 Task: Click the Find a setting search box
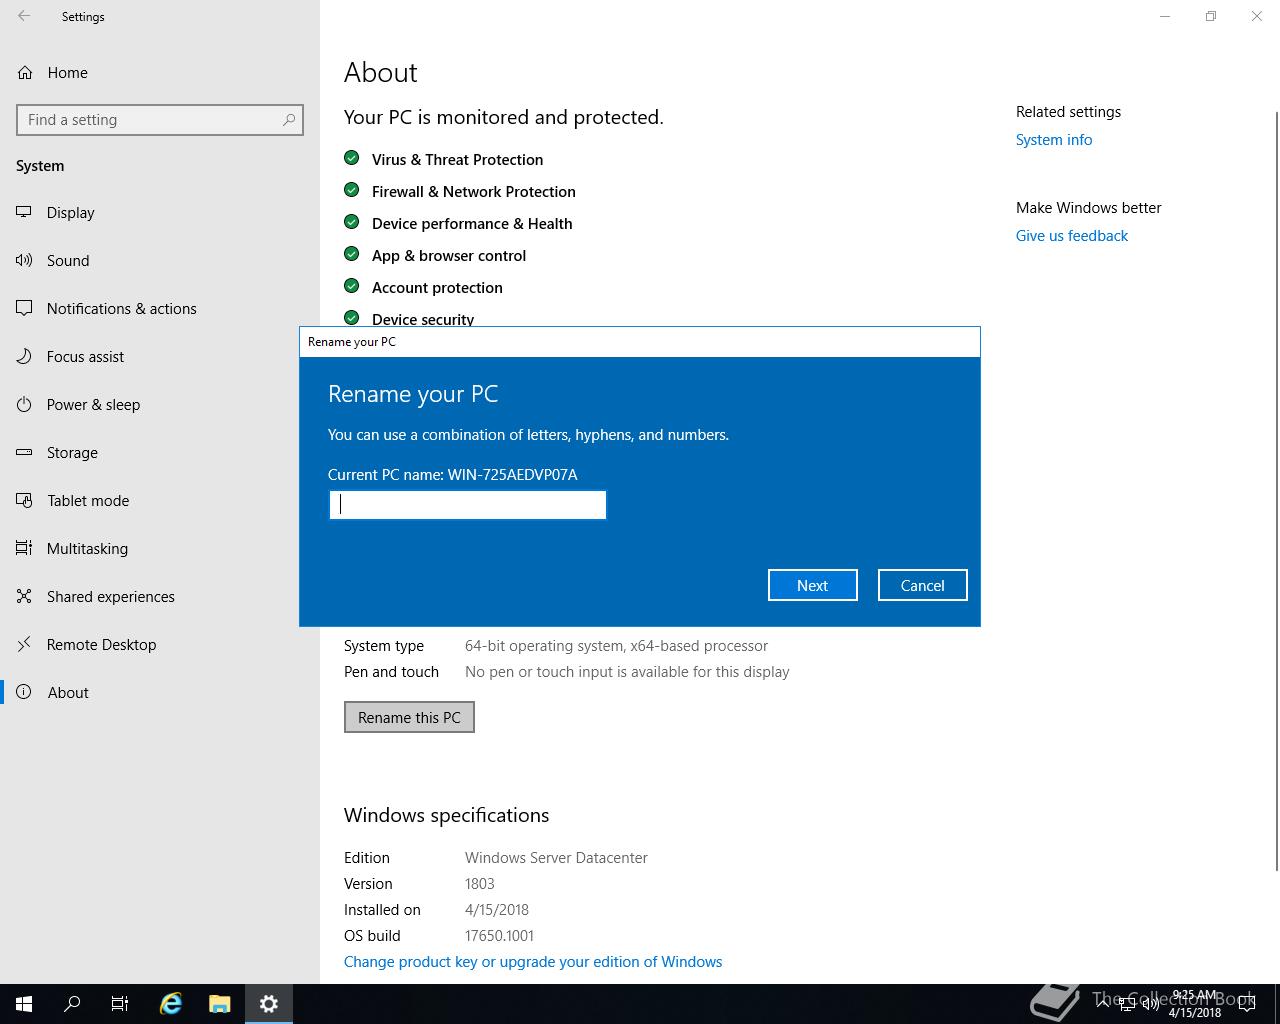coord(160,120)
